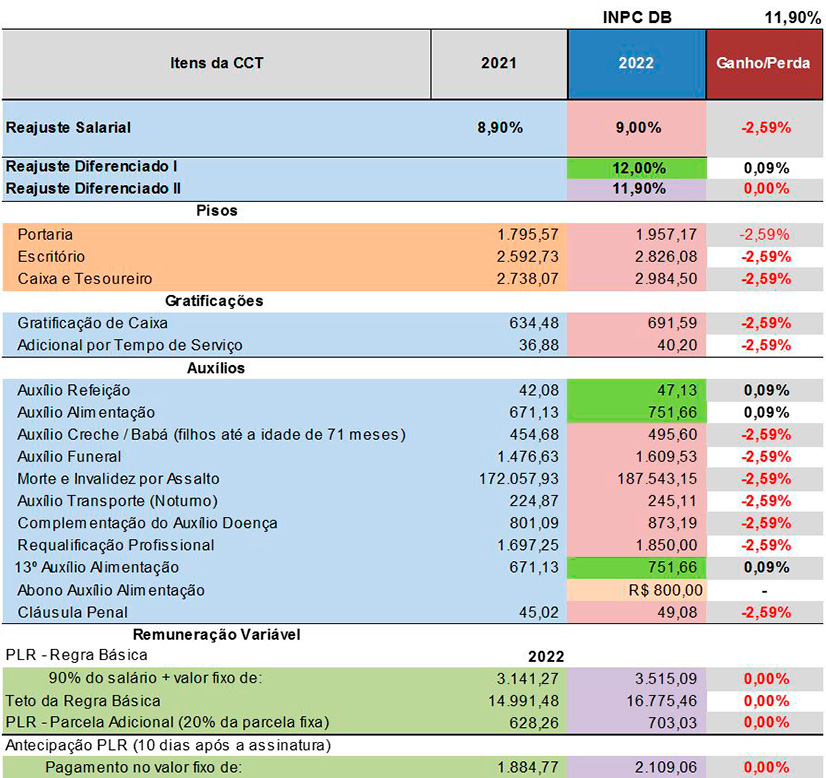Click the 187.543,15 value
The height and width of the screenshot is (778, 826).
[657, 479]
